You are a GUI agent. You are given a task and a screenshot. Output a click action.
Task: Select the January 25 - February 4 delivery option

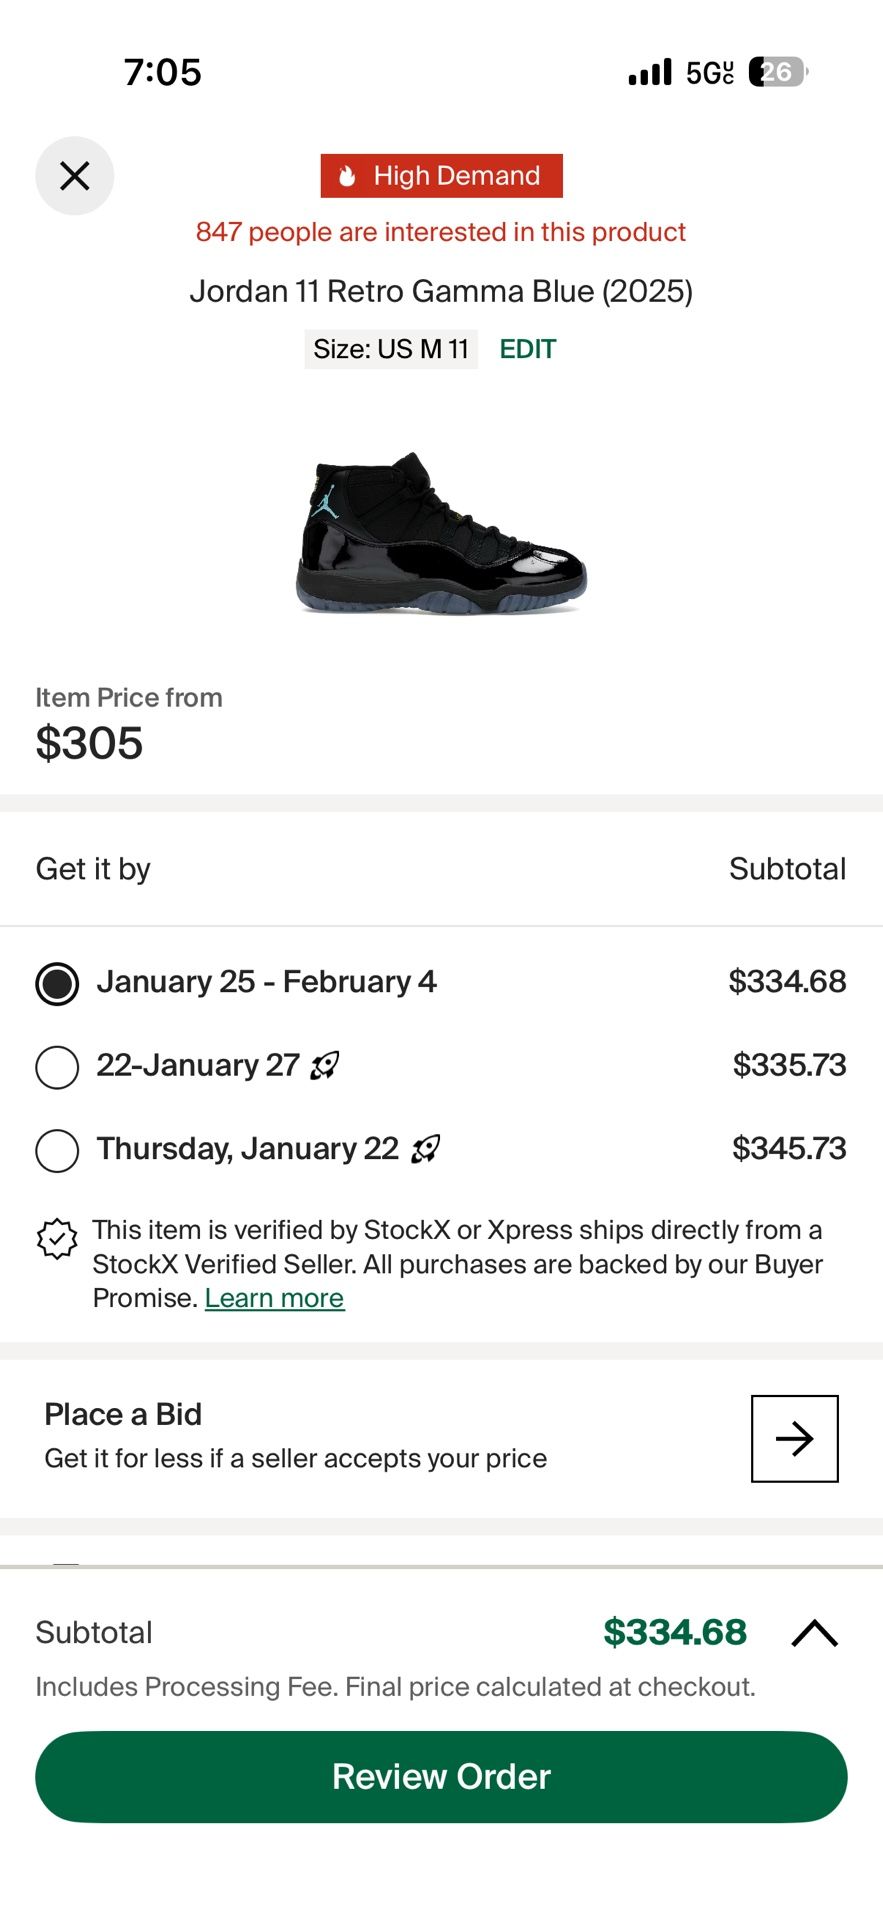click(57, 983)
